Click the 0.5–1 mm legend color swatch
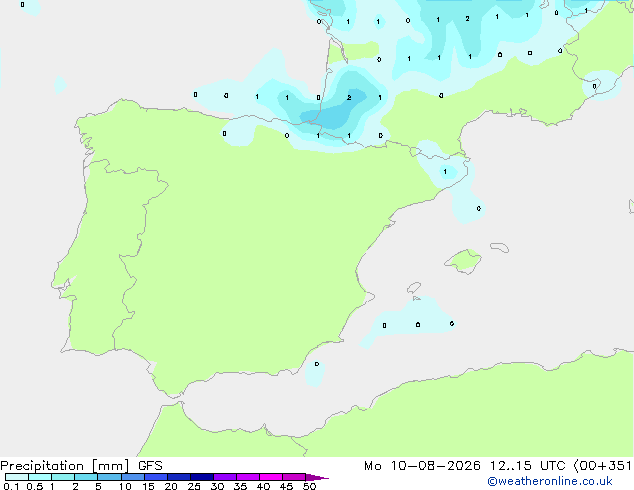Image resolution: width=634 pixels, height=490 pixels. (x=40, y=477)
